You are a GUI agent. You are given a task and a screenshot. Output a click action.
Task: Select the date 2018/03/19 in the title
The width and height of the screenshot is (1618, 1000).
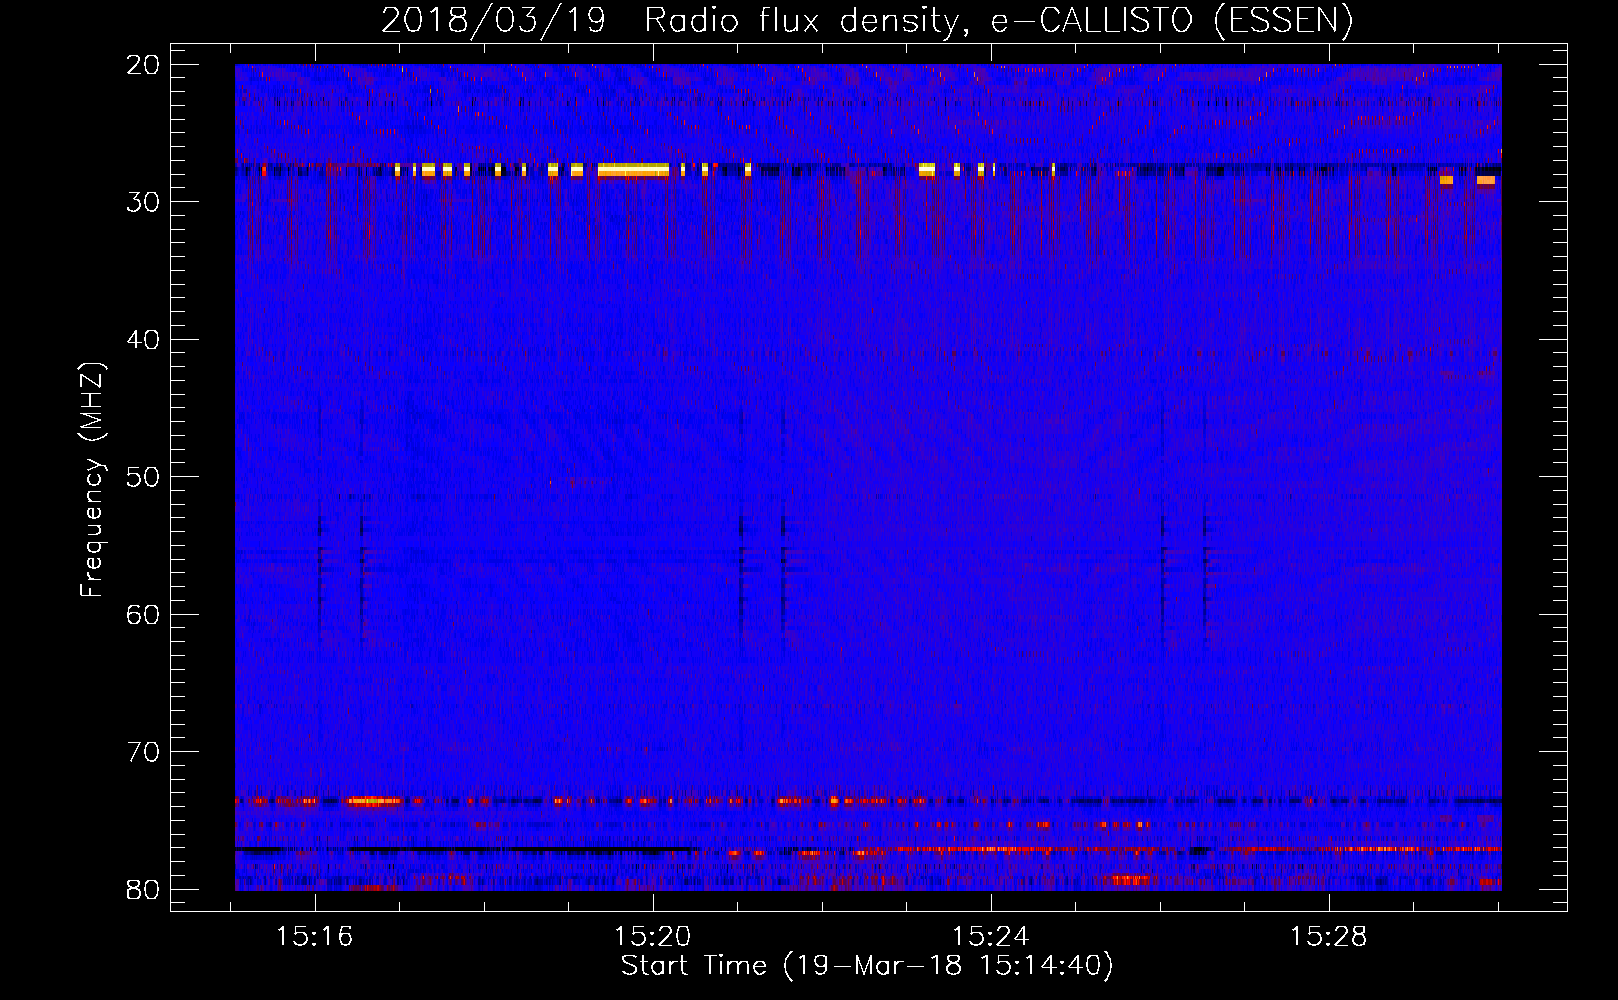tap(493, 20)
